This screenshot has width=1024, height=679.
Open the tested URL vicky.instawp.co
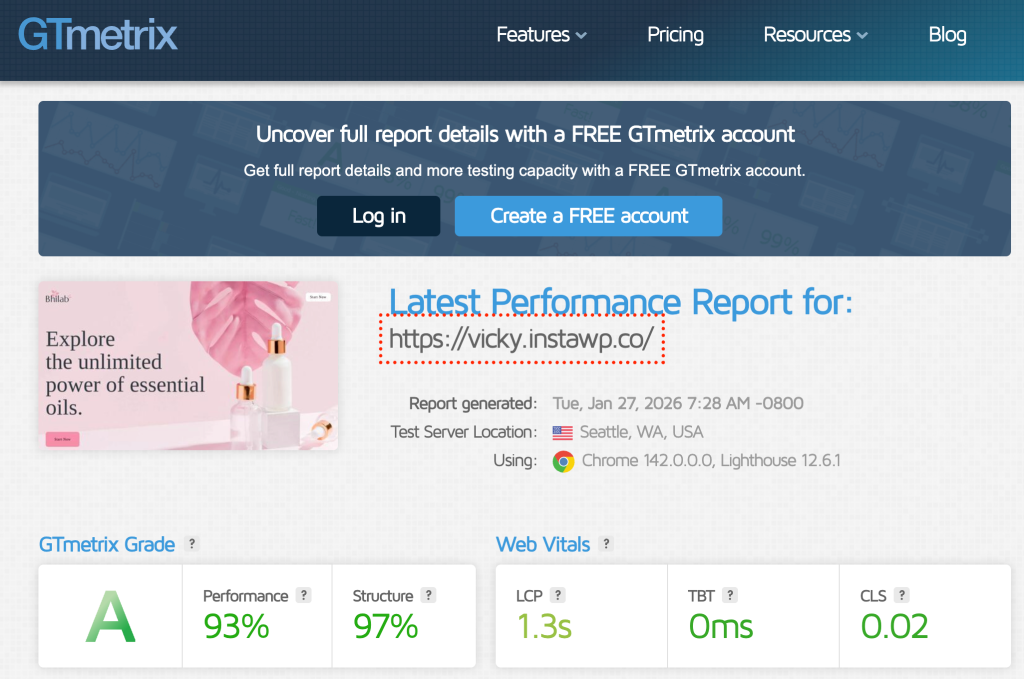pyautogui.click(x=522, y=341)
